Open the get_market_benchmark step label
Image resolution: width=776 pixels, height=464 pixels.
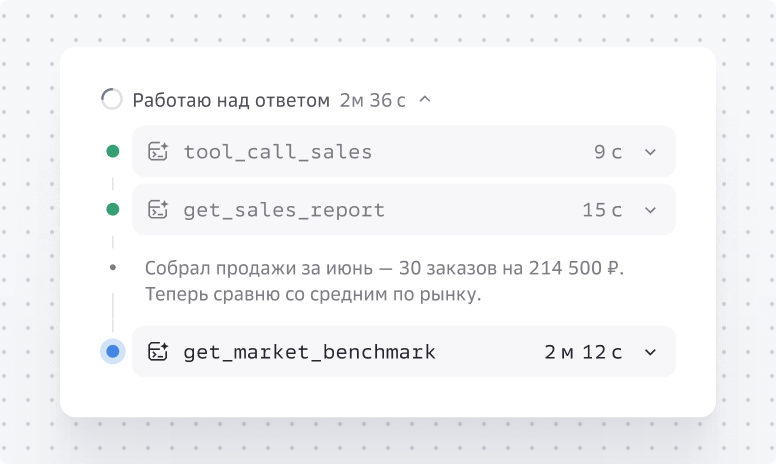[309, 352]
